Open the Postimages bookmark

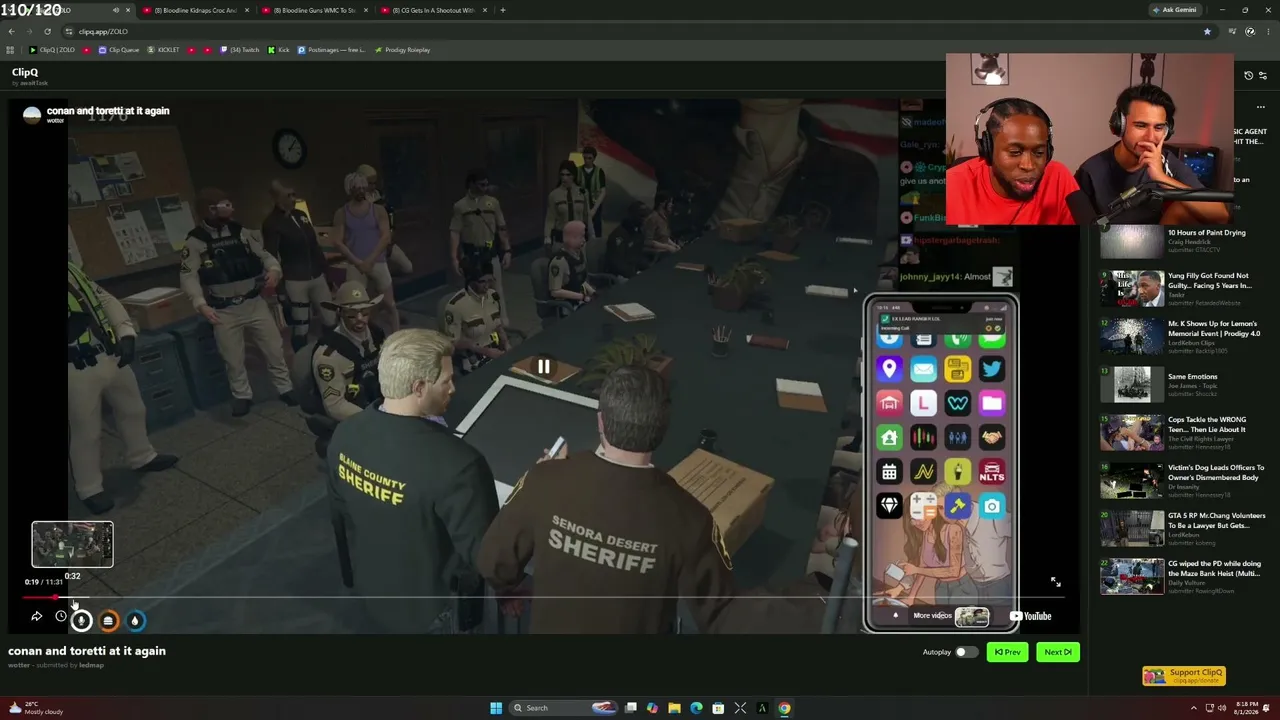coord(331,50)
